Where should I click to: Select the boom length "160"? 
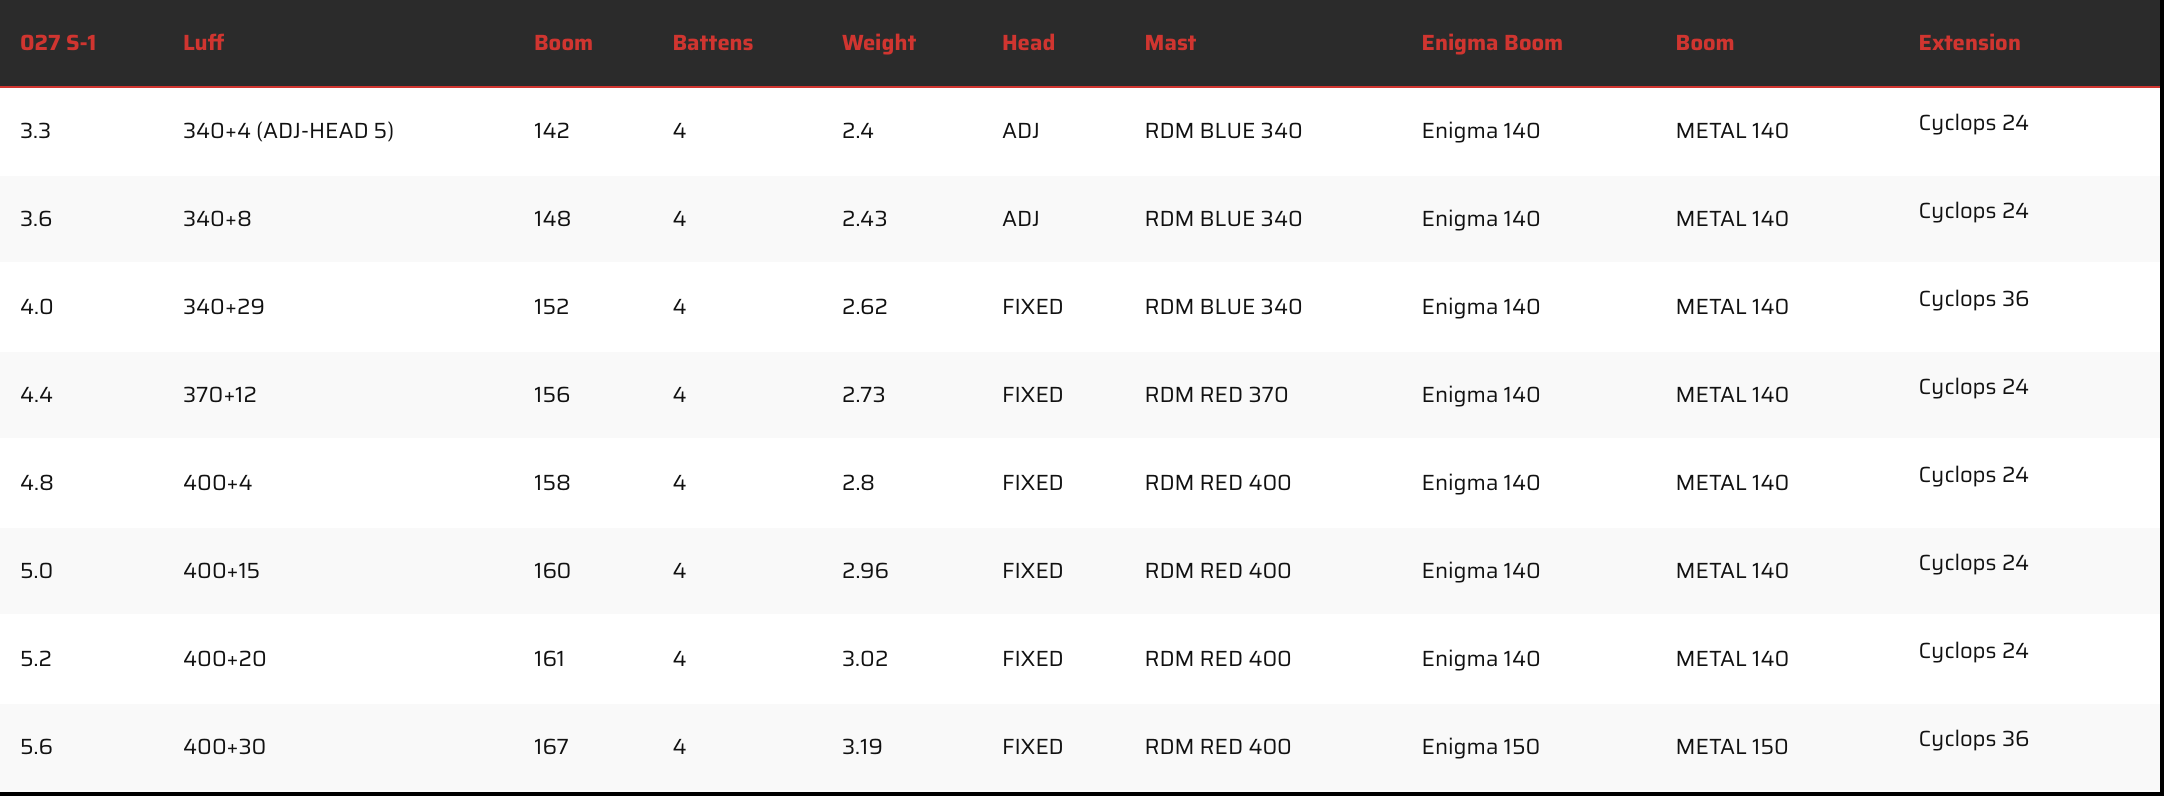553,571
